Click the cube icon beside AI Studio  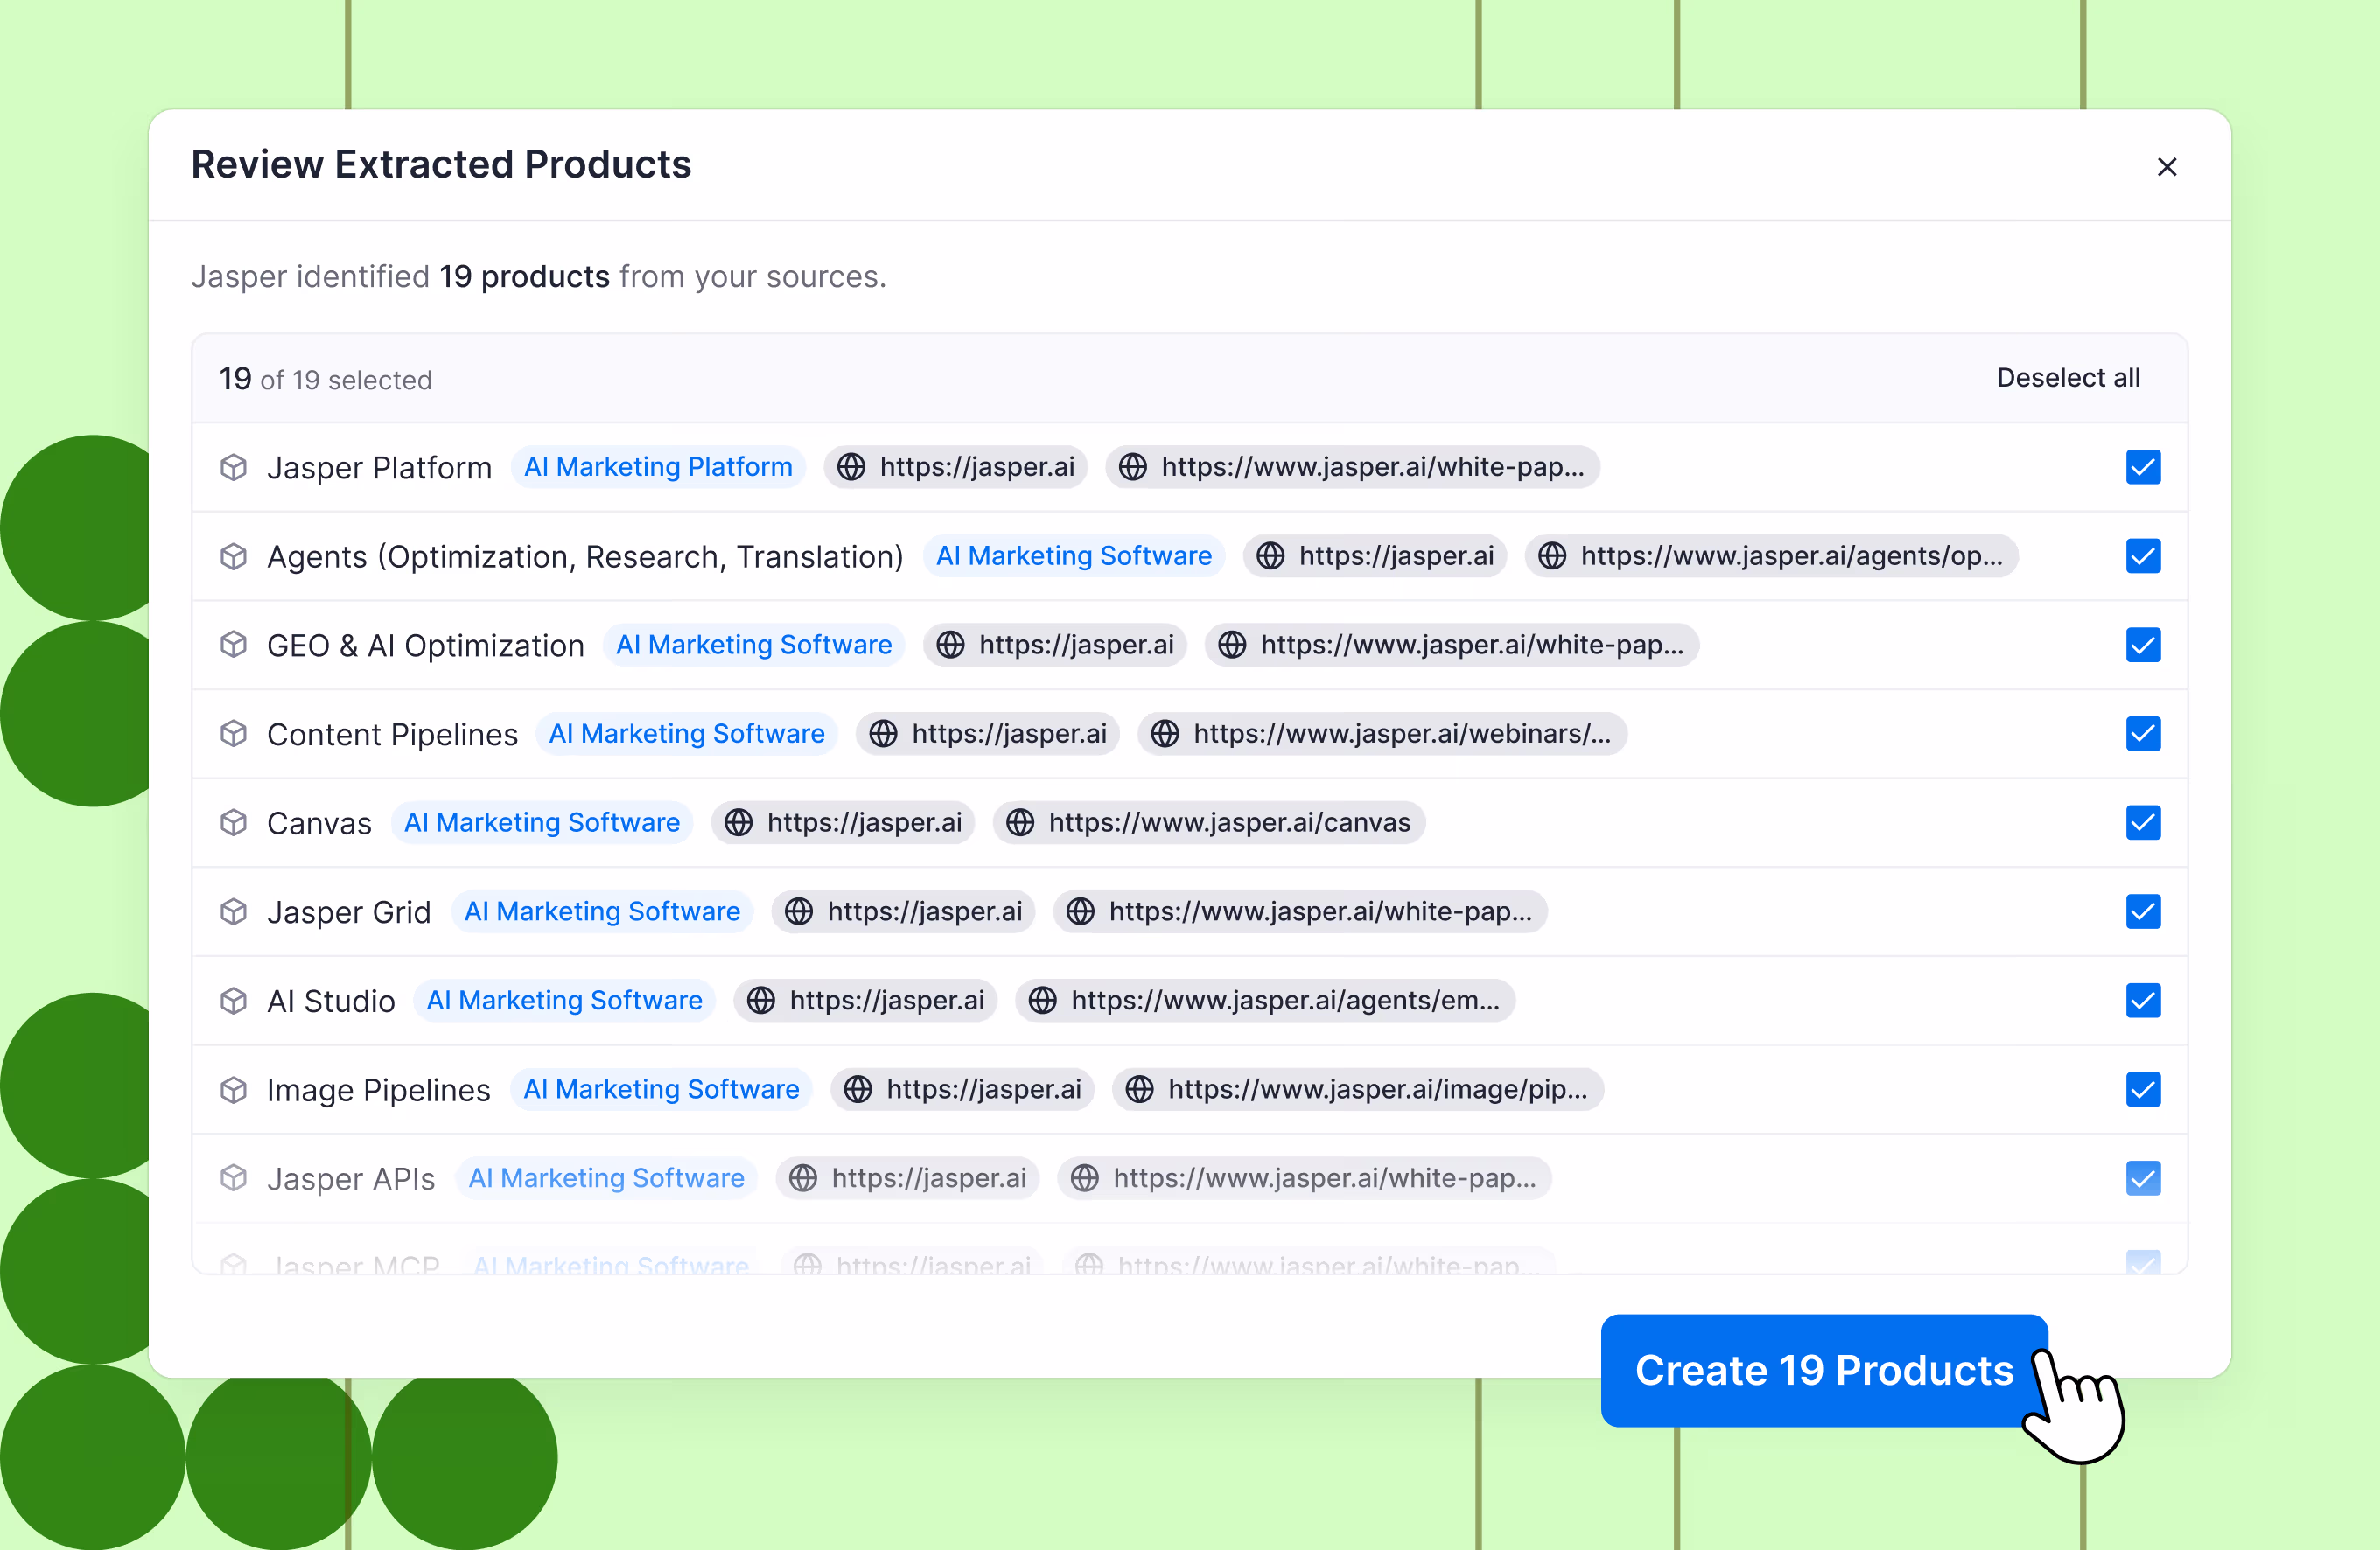(233, 1001)
